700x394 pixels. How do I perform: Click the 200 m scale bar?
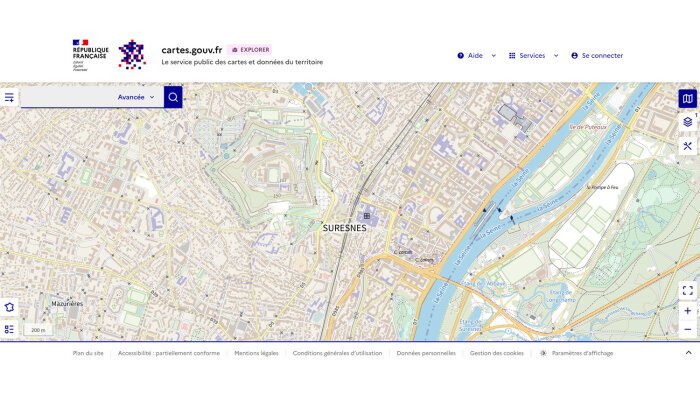coord(38,330)
